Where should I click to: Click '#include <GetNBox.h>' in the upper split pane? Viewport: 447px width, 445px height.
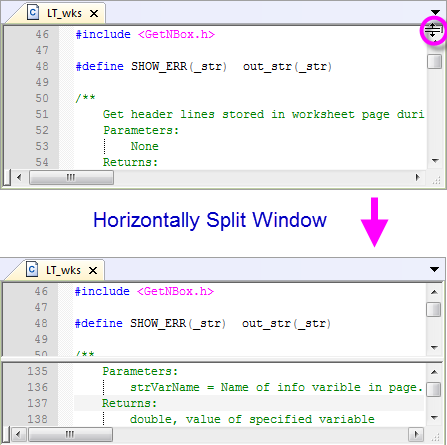(144, 291)
